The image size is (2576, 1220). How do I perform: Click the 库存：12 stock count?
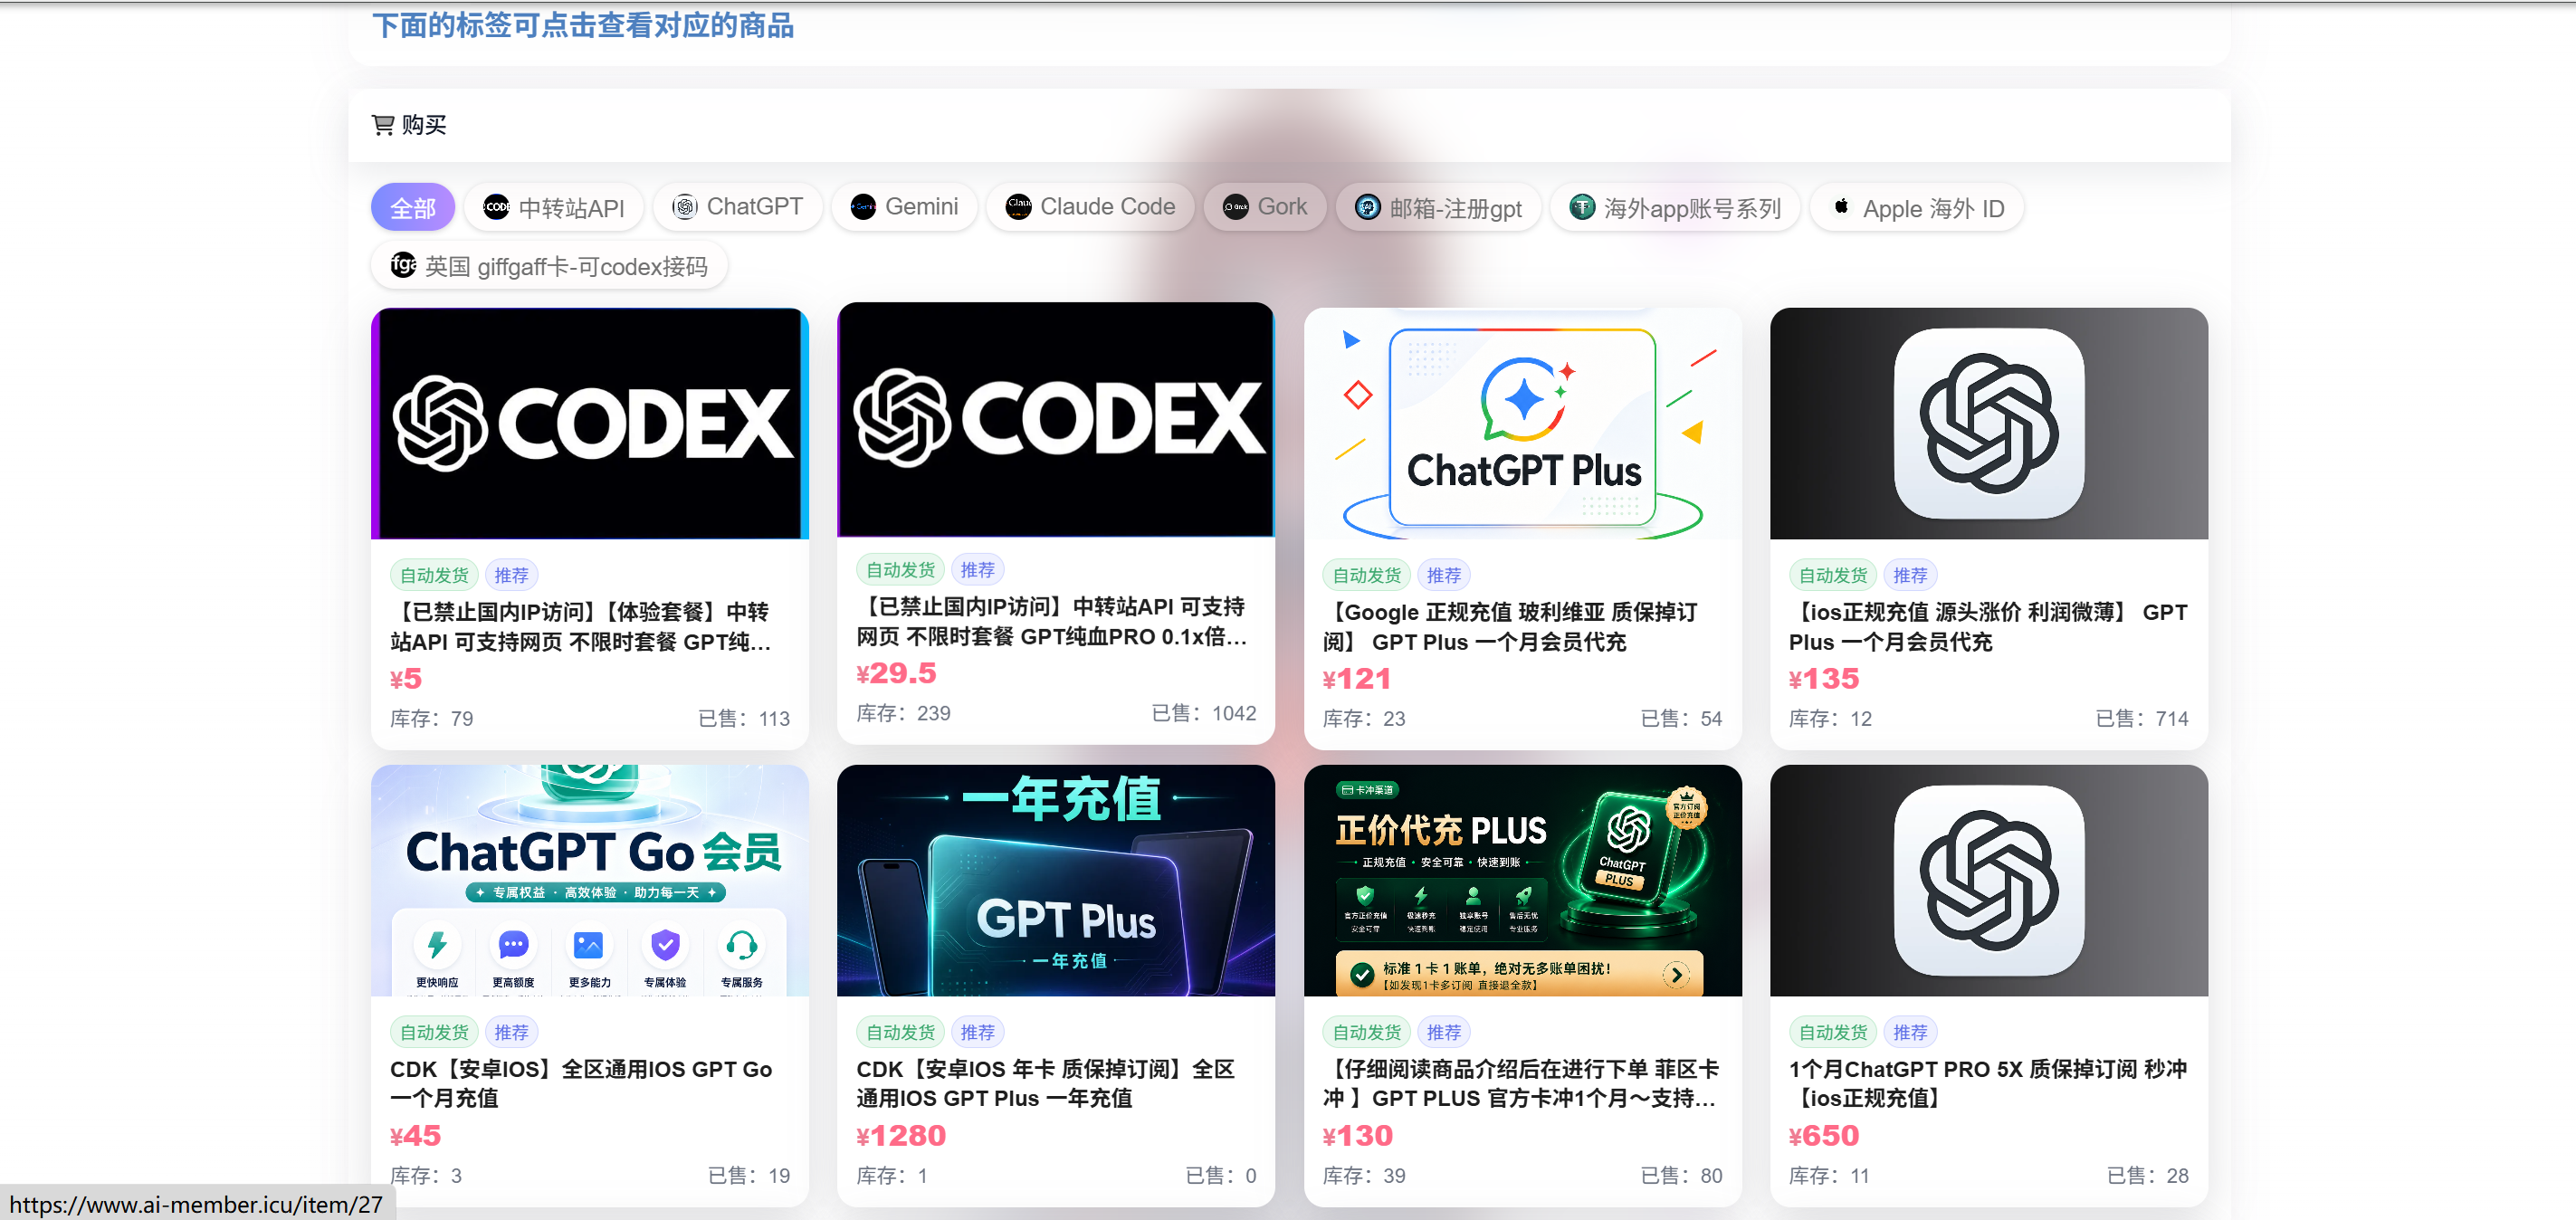[1831, 719]
